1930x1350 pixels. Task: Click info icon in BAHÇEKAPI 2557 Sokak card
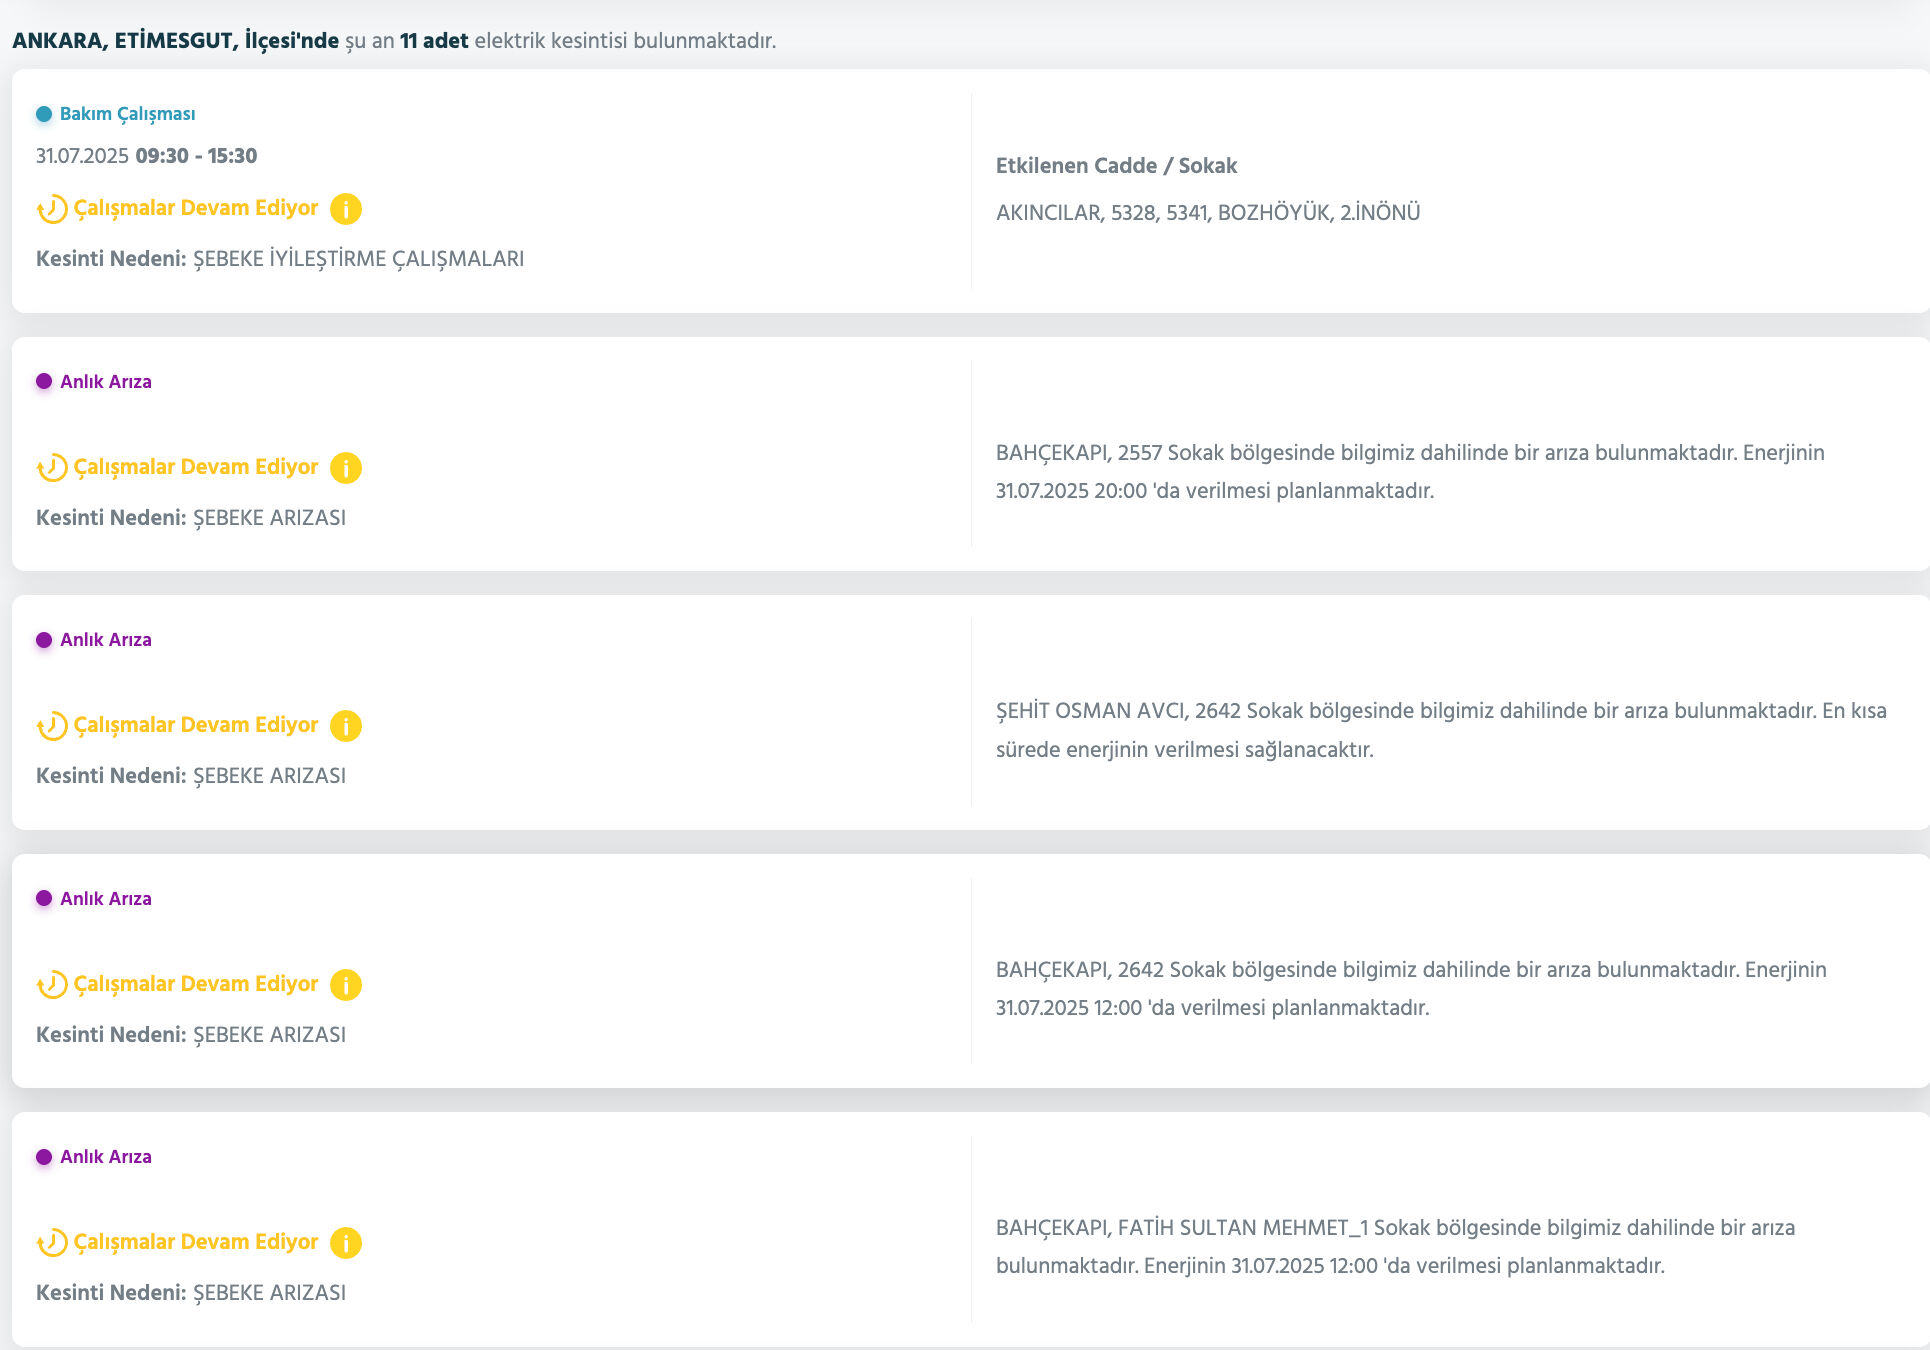click(345, 468)
